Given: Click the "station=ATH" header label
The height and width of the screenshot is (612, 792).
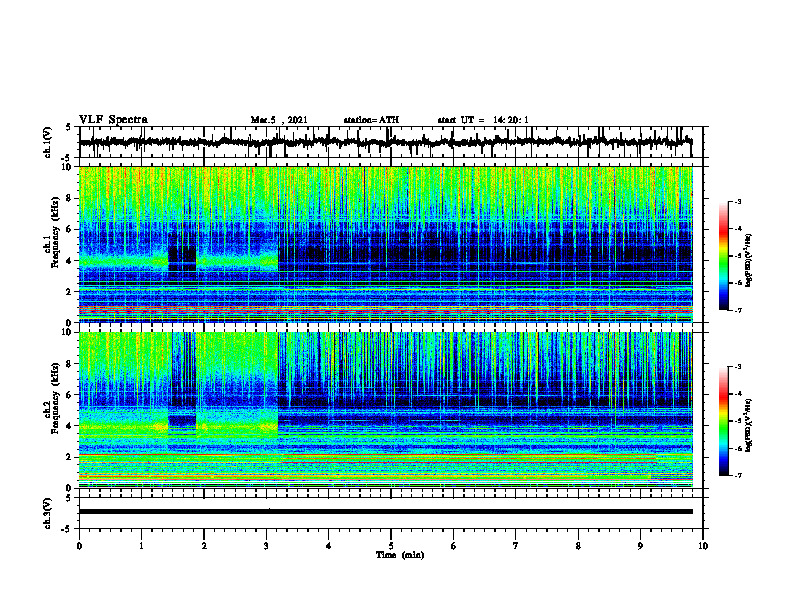Looking at the screenshot, I should tap(371, 120).
